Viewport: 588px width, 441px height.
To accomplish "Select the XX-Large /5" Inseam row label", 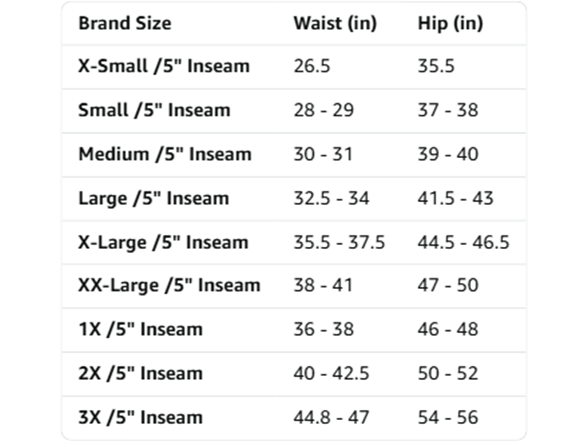I will (169, 285).
